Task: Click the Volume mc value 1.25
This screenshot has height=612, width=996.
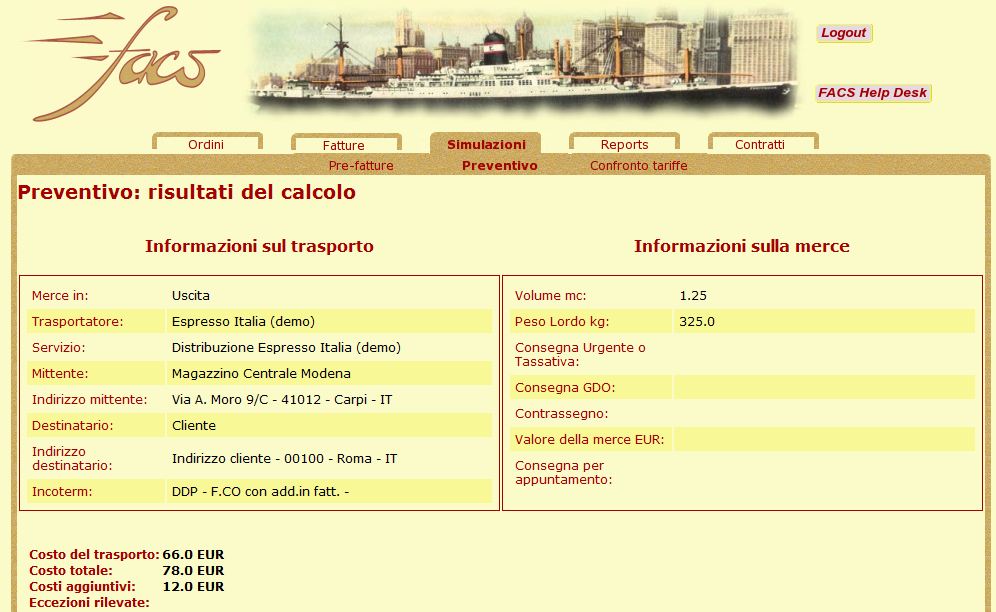Action: tap(693, 296)
